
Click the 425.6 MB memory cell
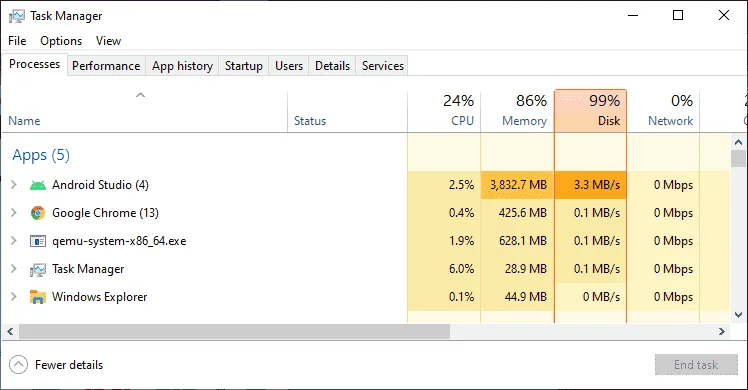[x=517, y=213]
